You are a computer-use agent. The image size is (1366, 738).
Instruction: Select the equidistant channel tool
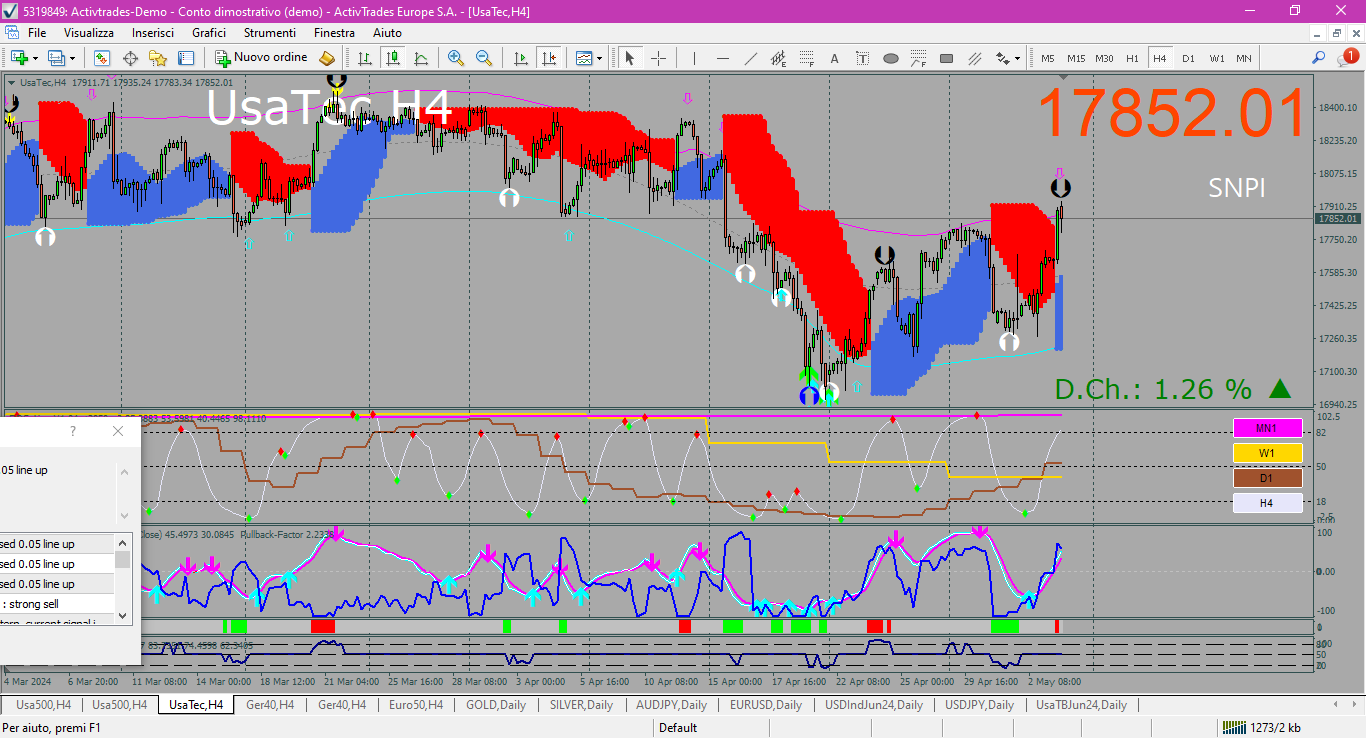[779, 58]
